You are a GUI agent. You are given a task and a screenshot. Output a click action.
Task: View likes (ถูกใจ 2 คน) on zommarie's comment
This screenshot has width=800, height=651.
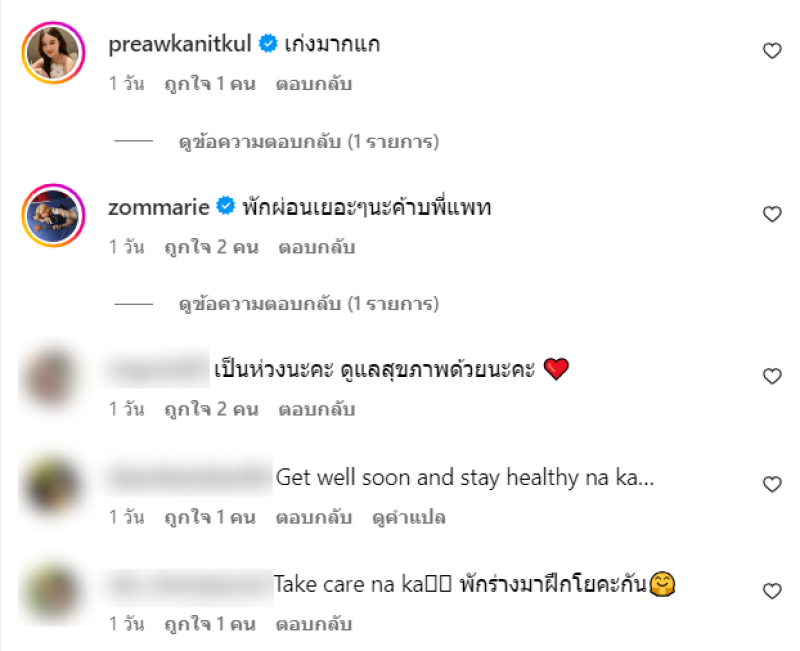tap(211, 247)
